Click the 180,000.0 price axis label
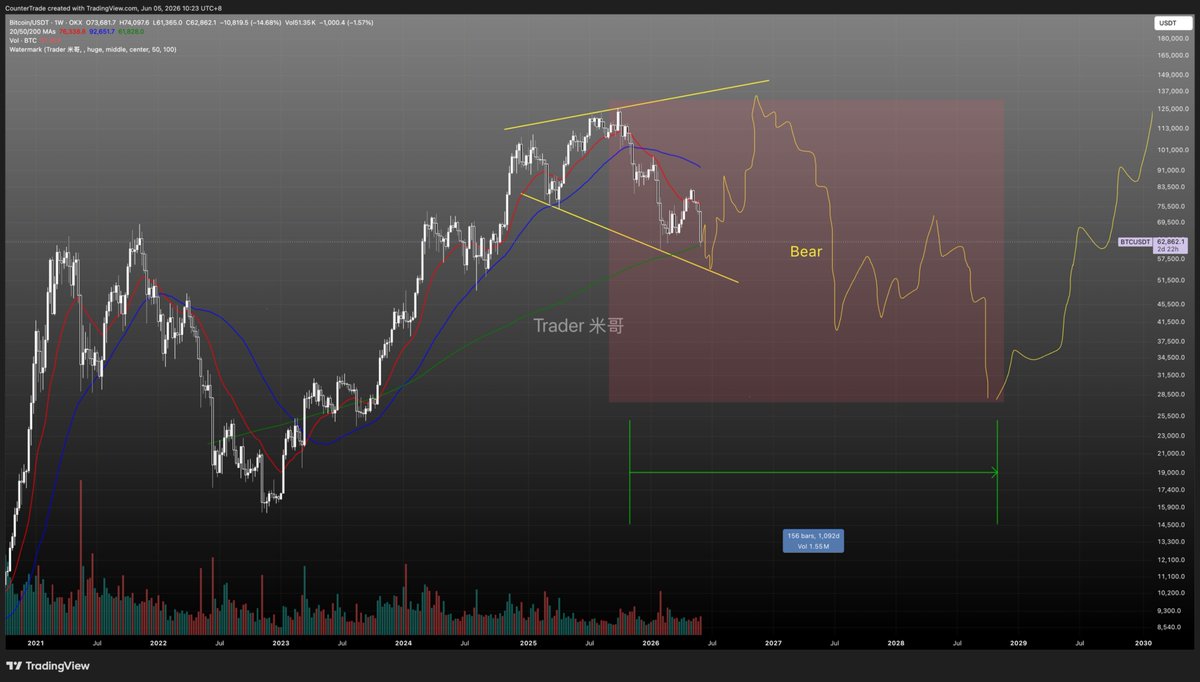This screenshot has width=1200, height=682. pyautogui.click(x=1172, y=39)
